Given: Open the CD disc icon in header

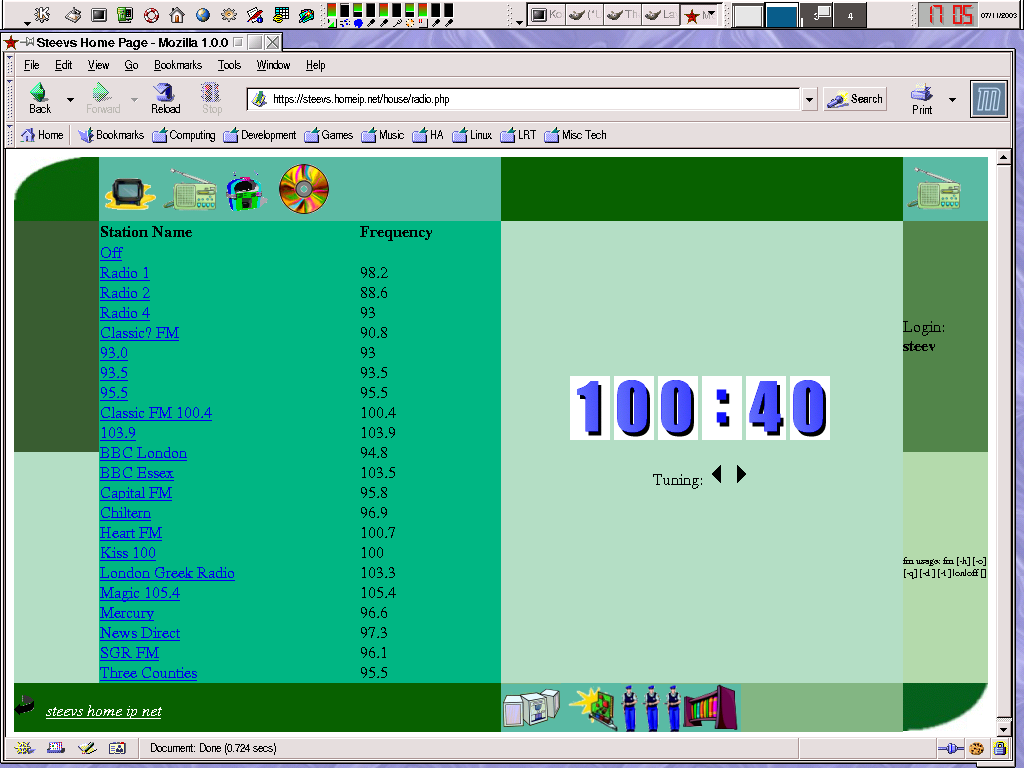Looking at the screenshot, I should [x=303, y=188].
